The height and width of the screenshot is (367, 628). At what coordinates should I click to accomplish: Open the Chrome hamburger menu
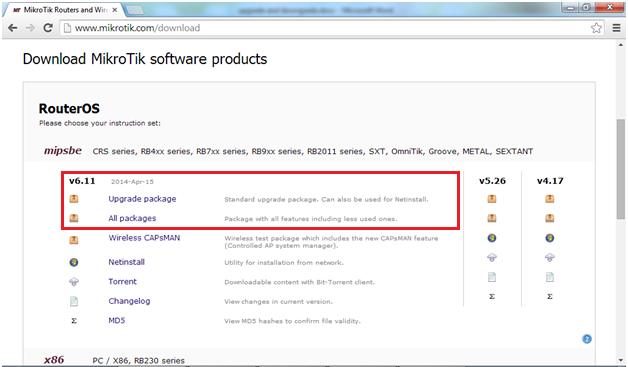coord(617,28)
